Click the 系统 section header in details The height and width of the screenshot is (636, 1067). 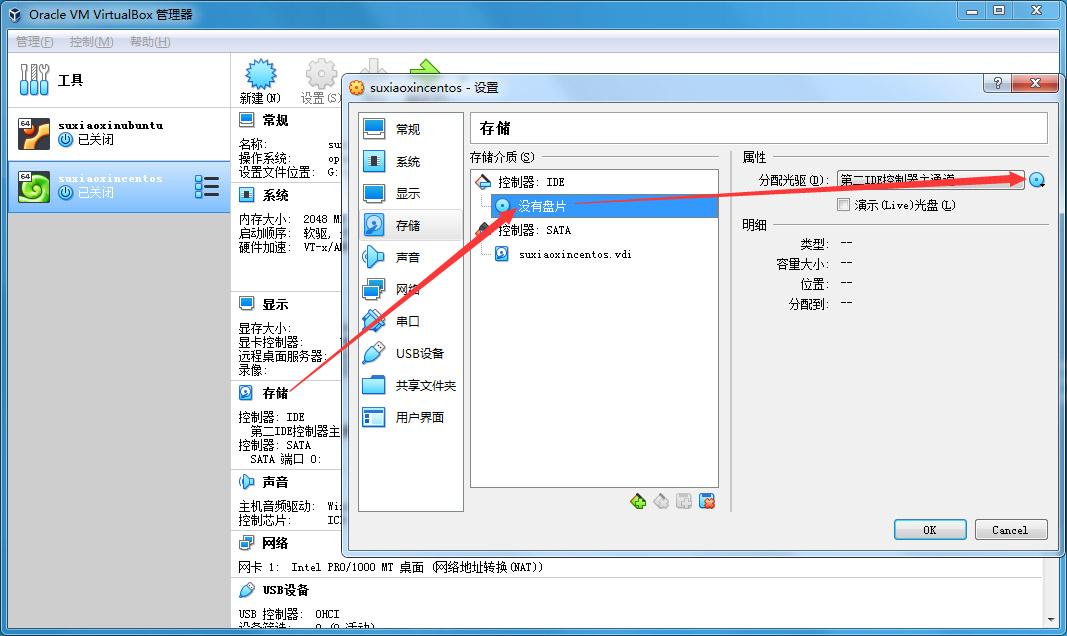(x=275, y=195)
